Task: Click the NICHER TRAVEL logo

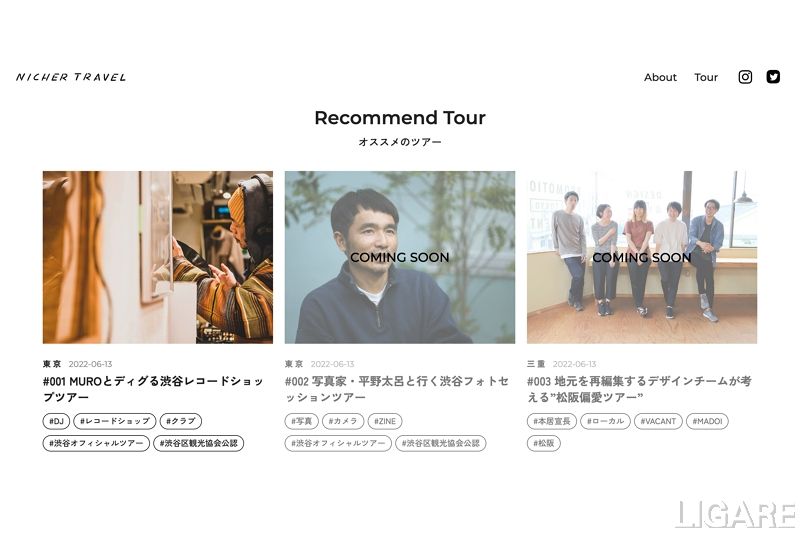Action: [71, 77]
